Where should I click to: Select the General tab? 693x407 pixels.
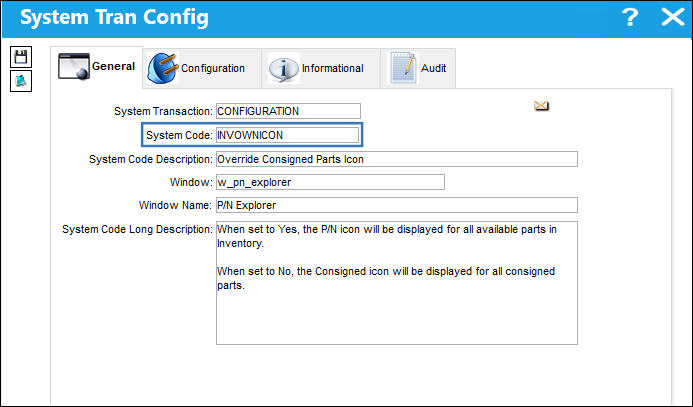click(x=96, y=67)
